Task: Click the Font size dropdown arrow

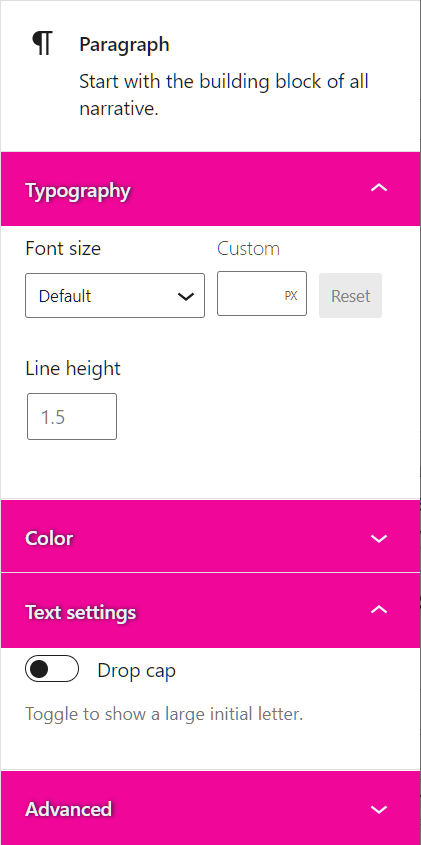Action: (x=185, y=296)
